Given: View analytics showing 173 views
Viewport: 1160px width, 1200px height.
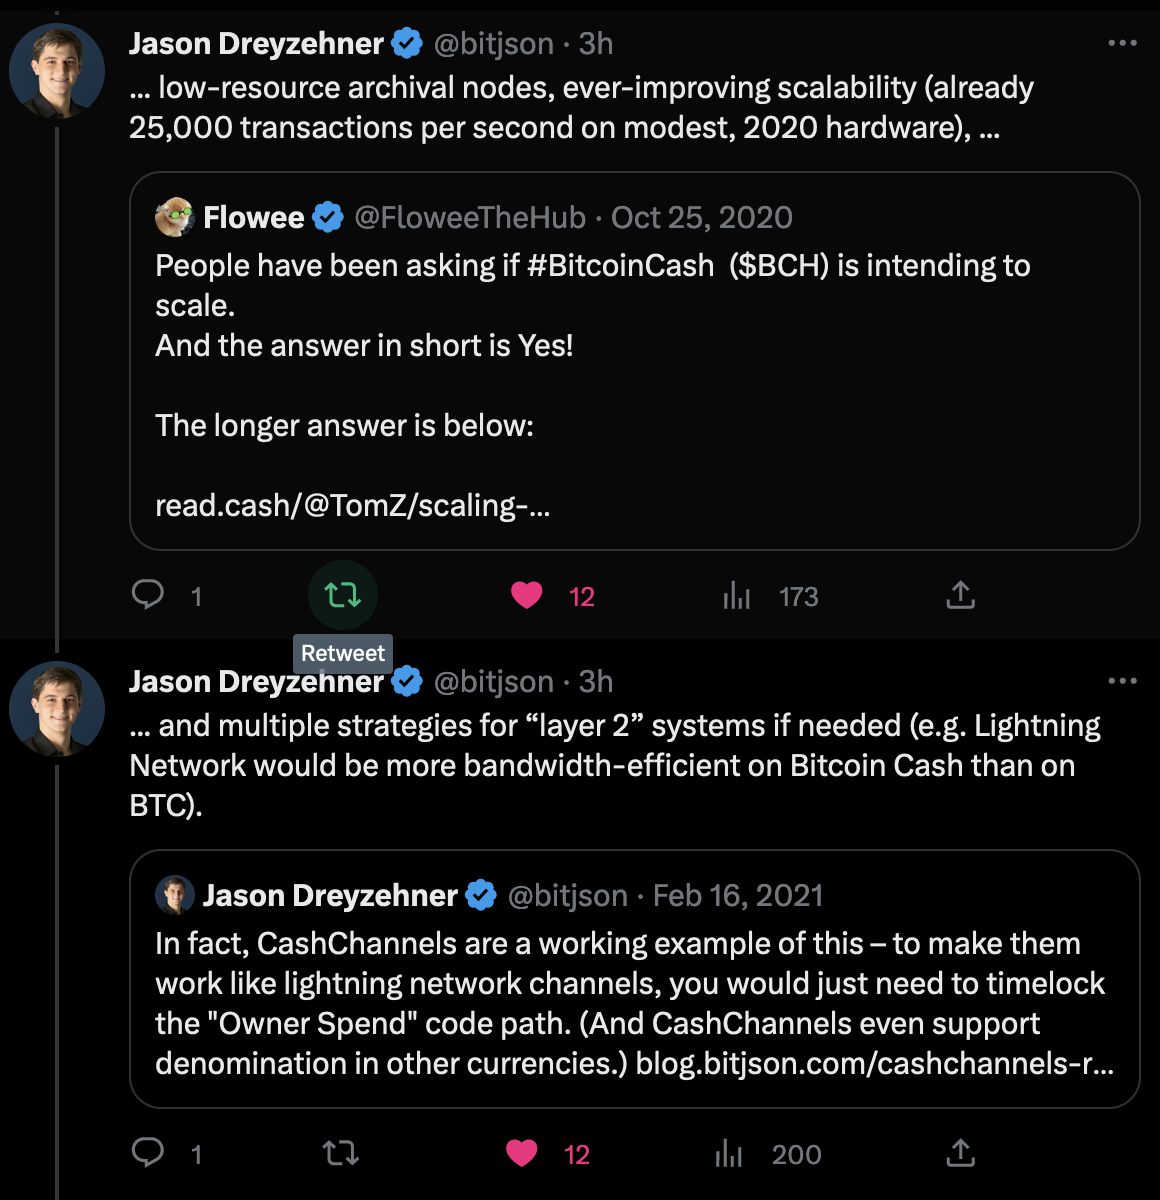Looking at the screenshot, I should (737, 596).
